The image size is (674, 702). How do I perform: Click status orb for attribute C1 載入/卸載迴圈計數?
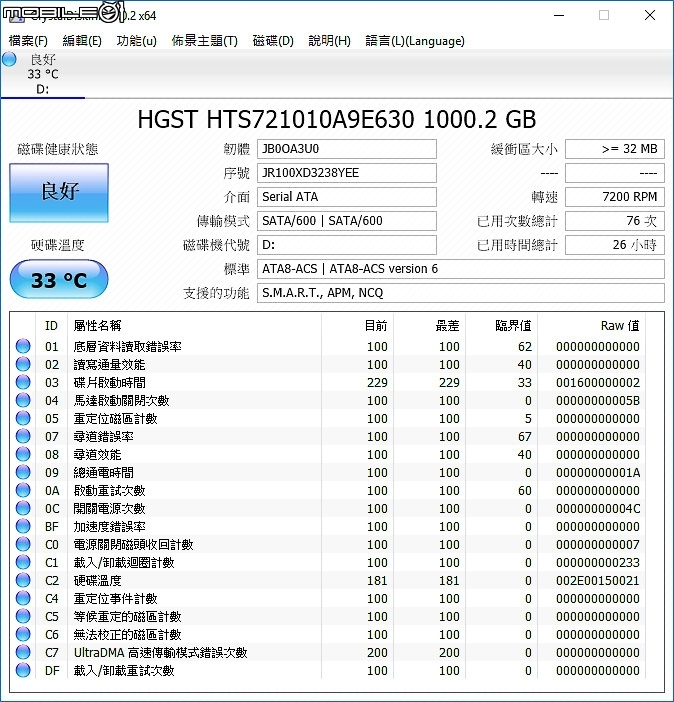(23, 562)
